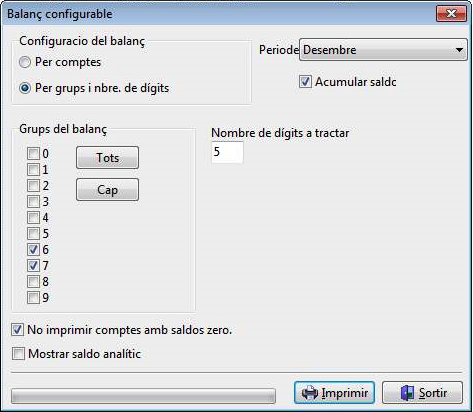Uncheck group 6 in Grups del balanç
The width and height of the screenshot is (473, 412).
coord(33,250)
